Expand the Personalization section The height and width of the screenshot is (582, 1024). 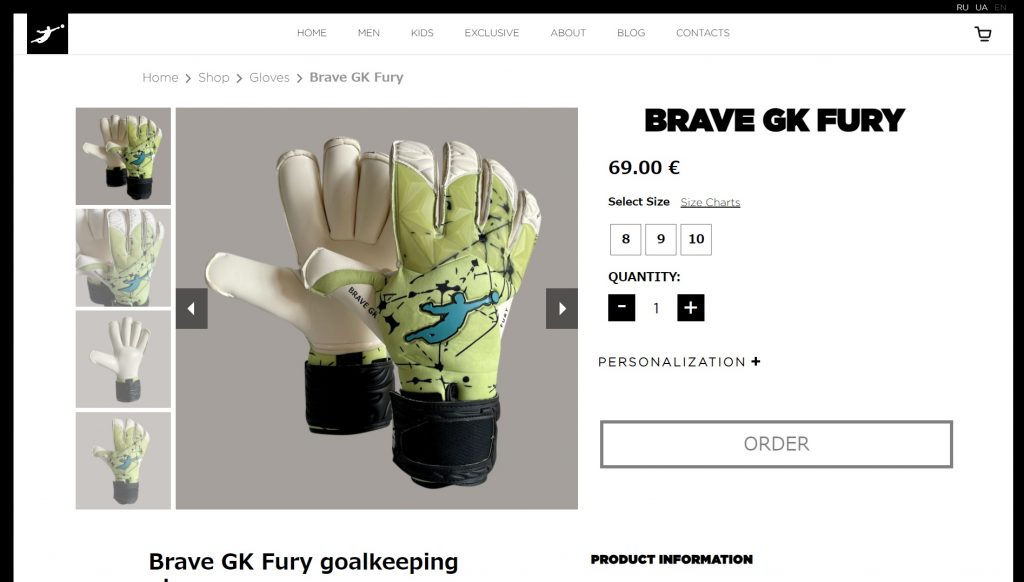679,362
